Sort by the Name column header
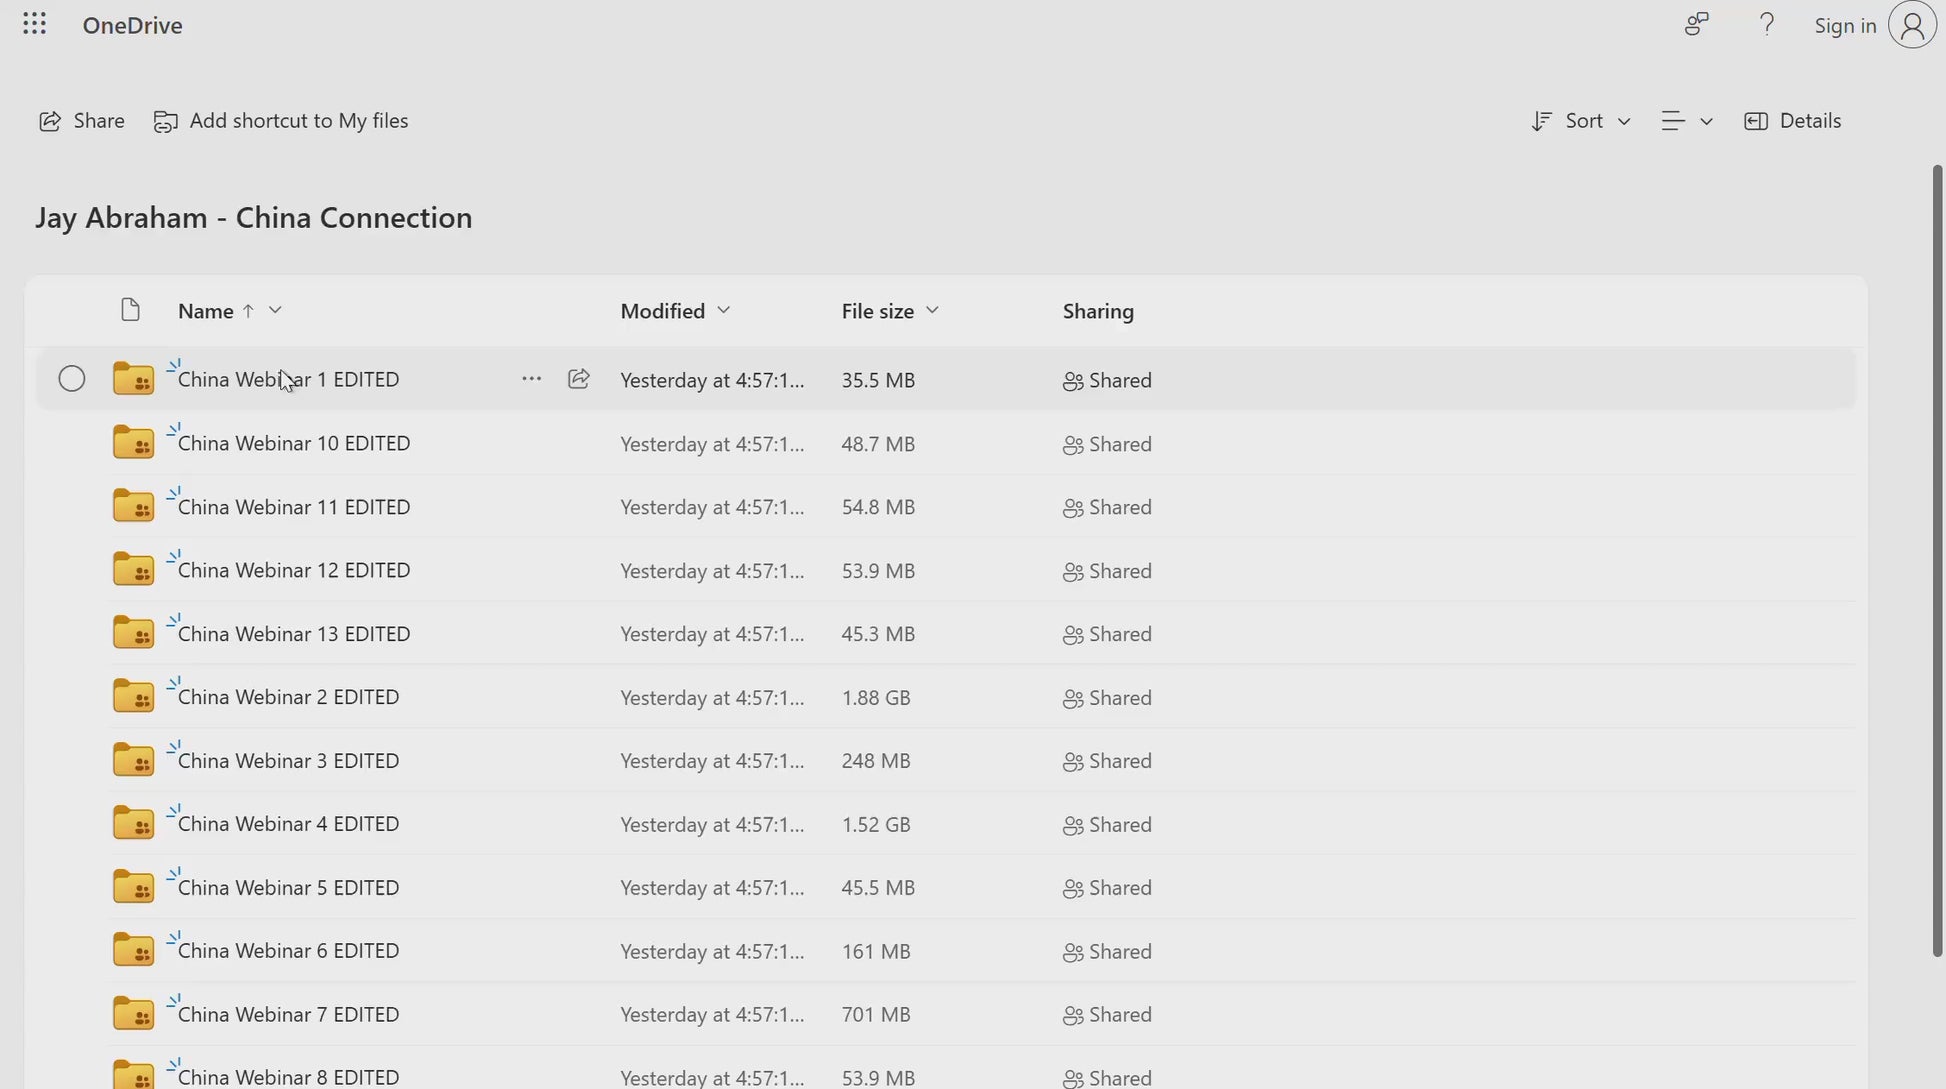This screenshot has height=1089, width=1946. (206, 311)
